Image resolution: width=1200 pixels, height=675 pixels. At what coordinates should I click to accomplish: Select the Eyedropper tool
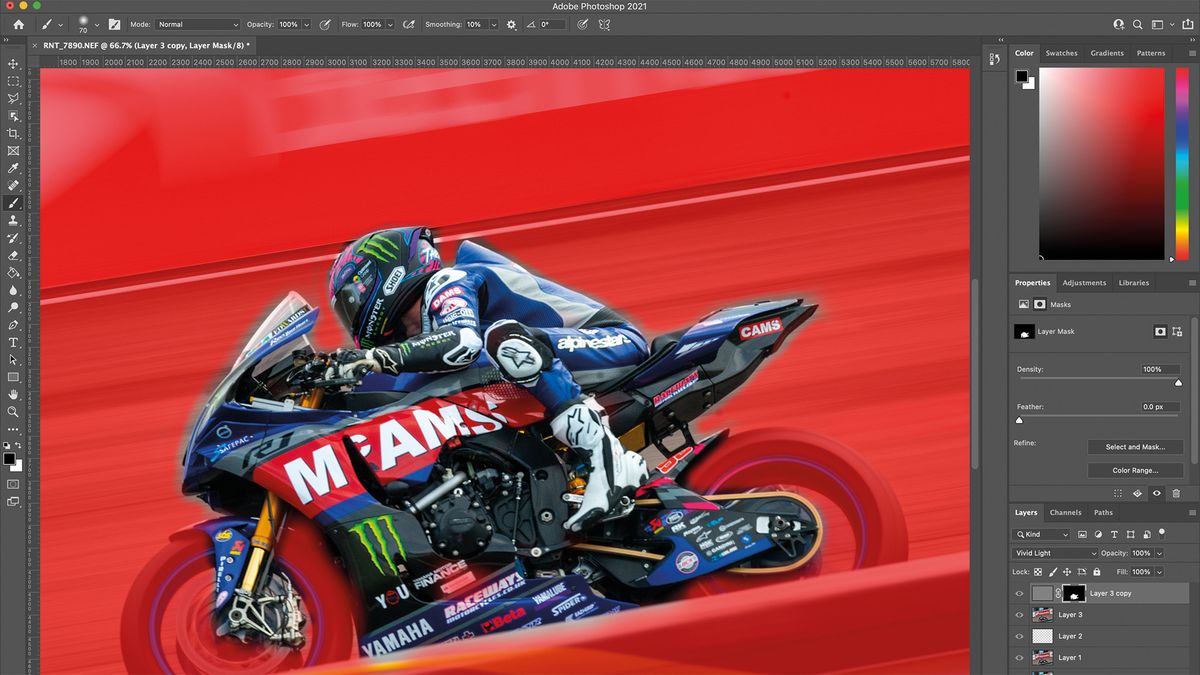tap(13, 168)
